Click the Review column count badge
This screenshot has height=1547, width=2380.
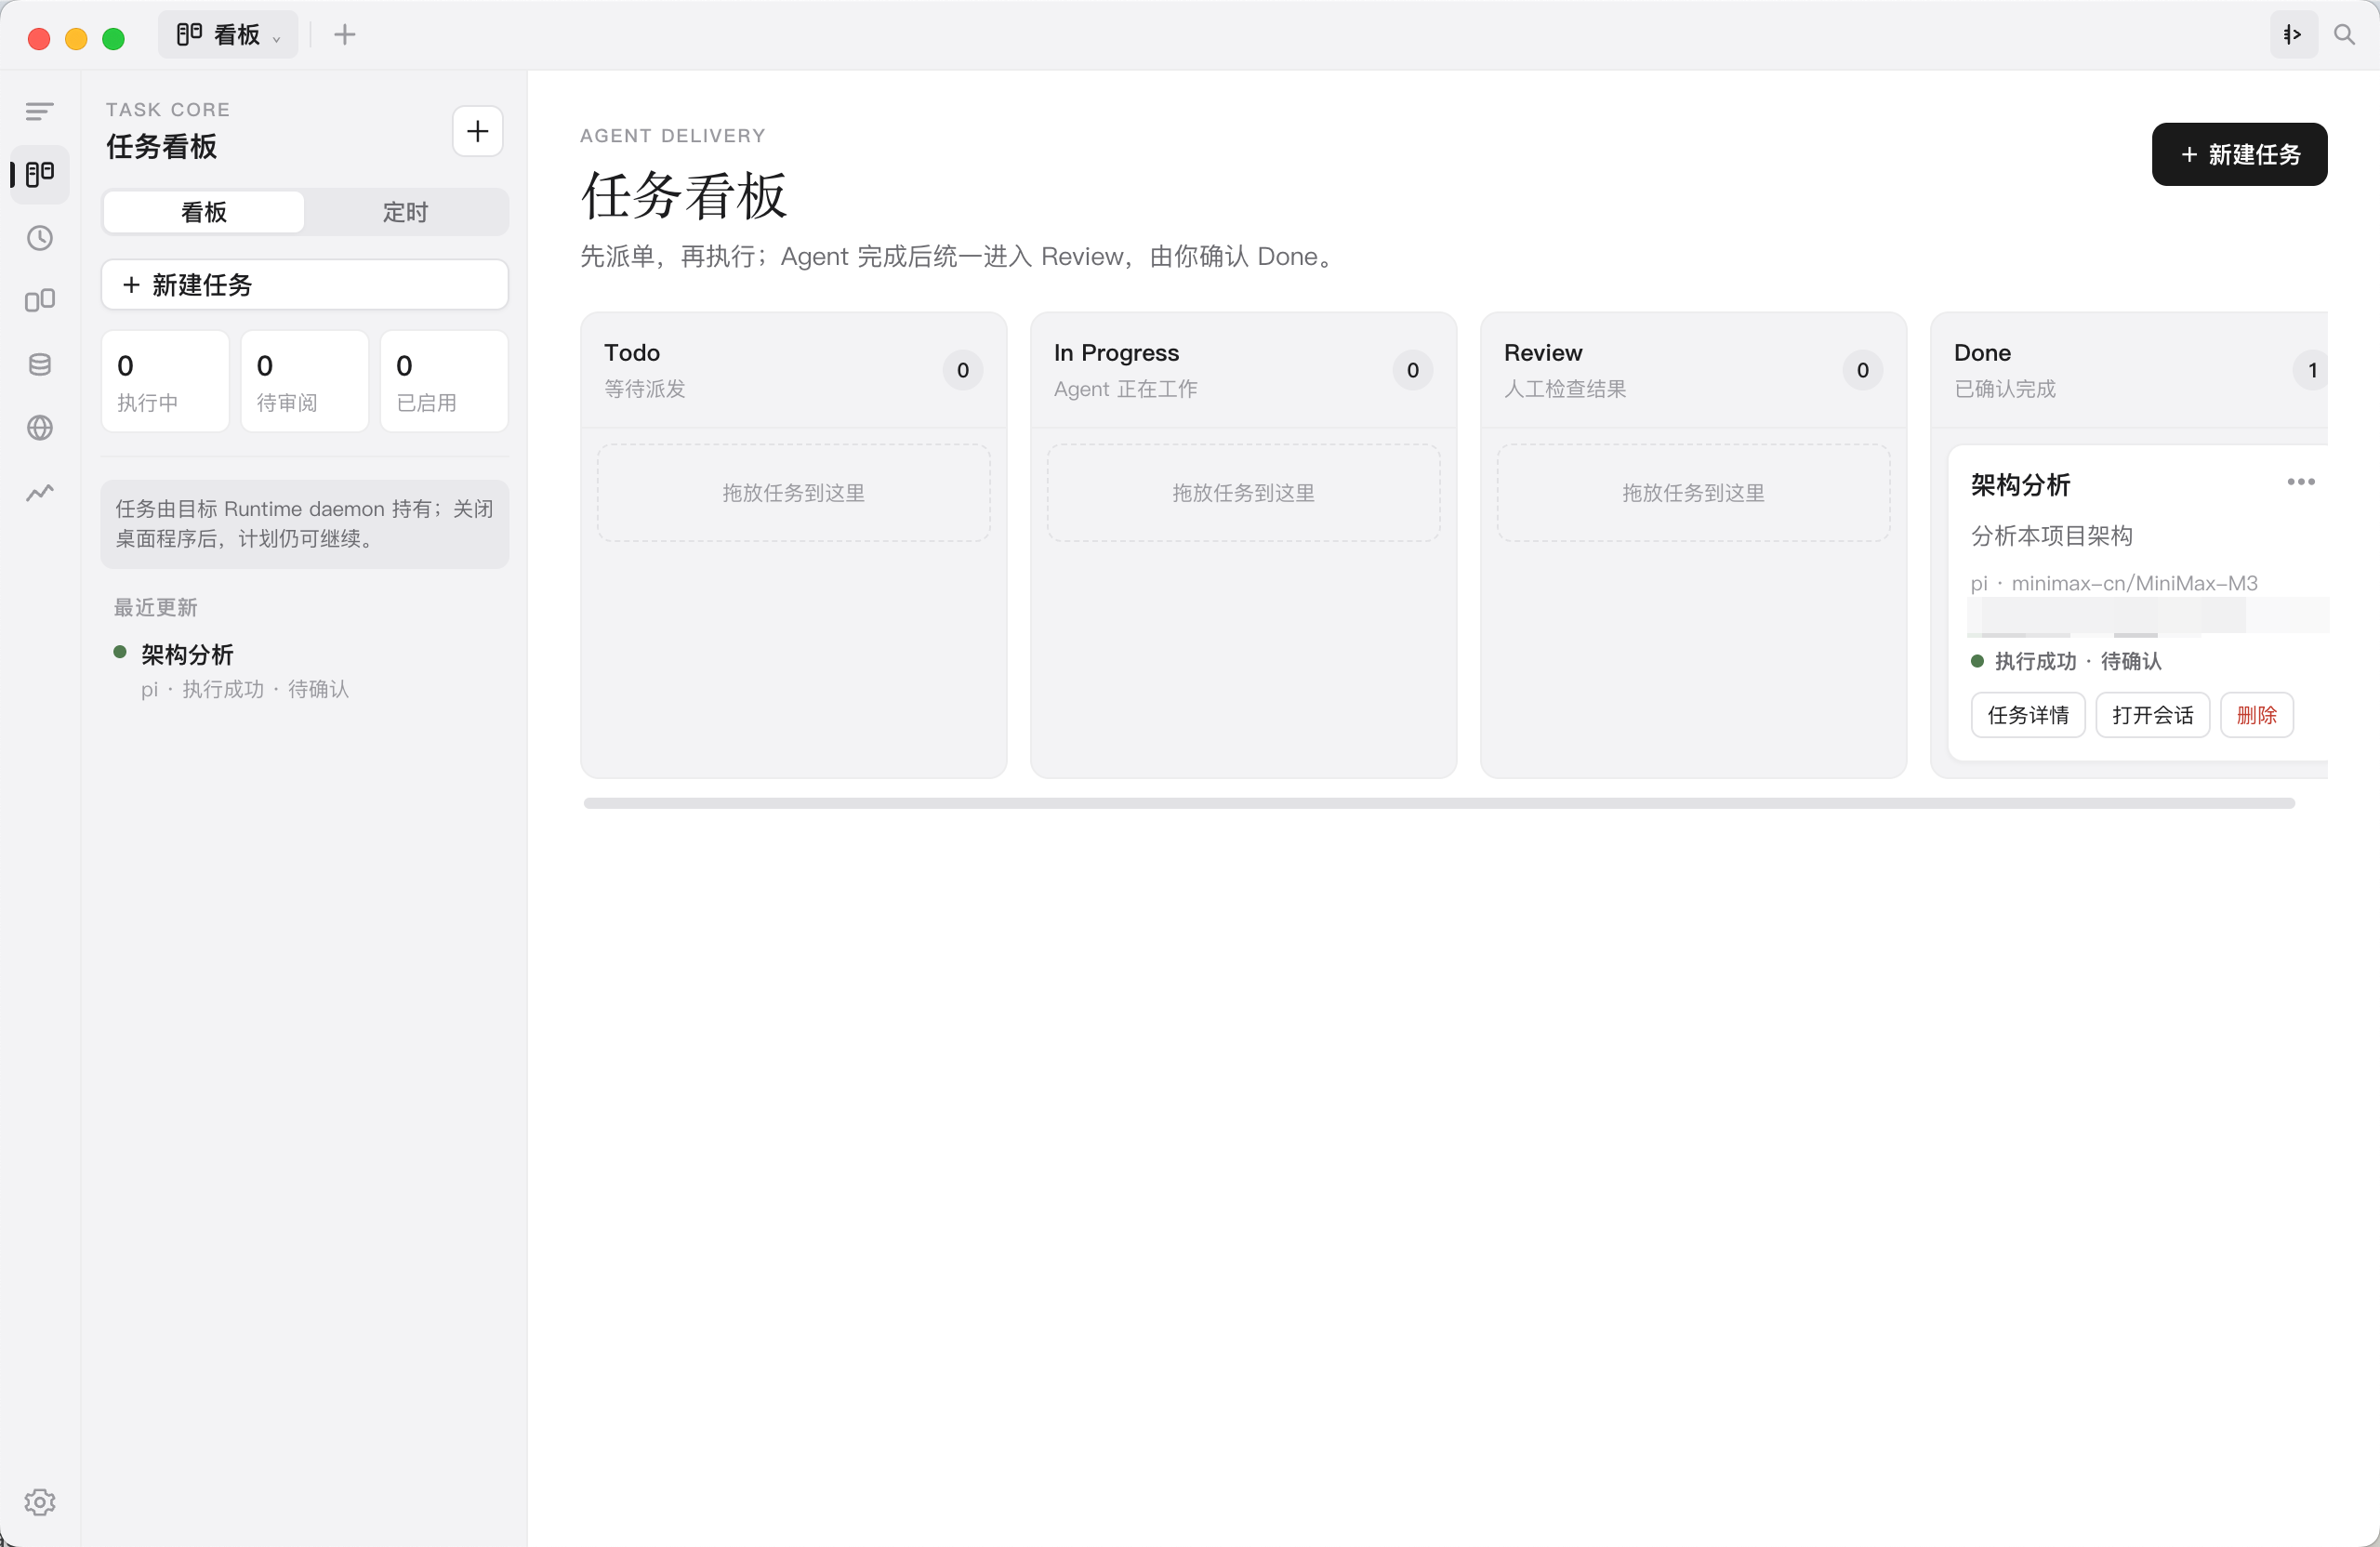[x=1862, y=371]
